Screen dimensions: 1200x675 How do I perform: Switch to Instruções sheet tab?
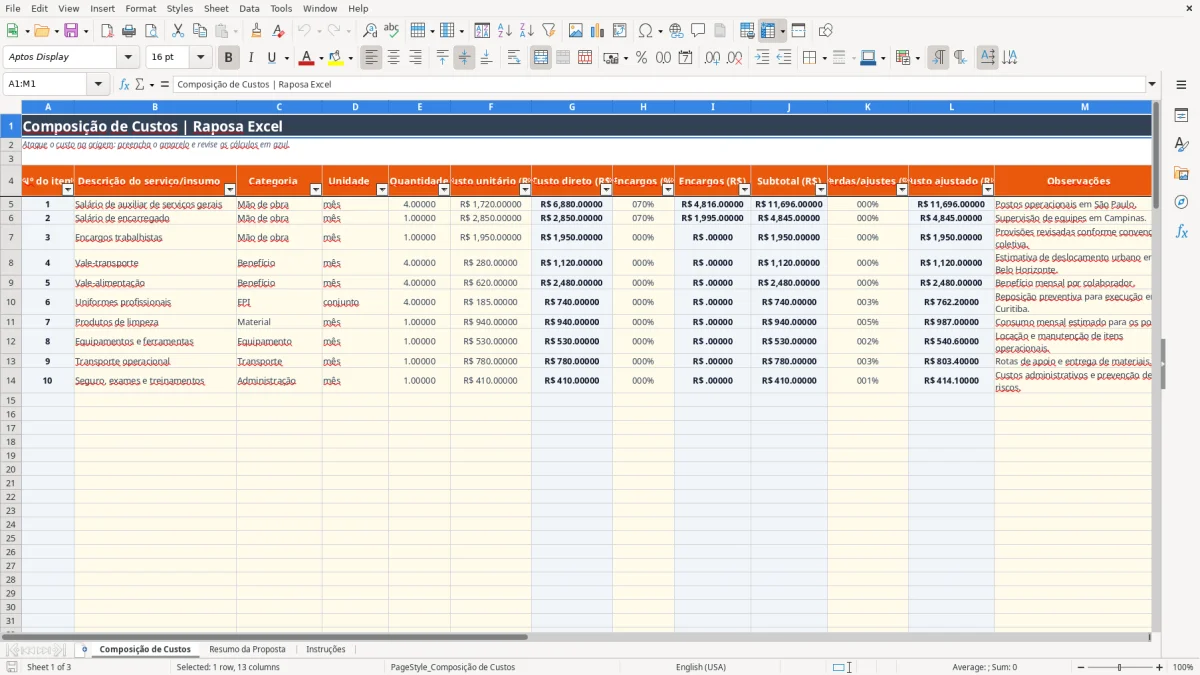click(x=326, y=649)
